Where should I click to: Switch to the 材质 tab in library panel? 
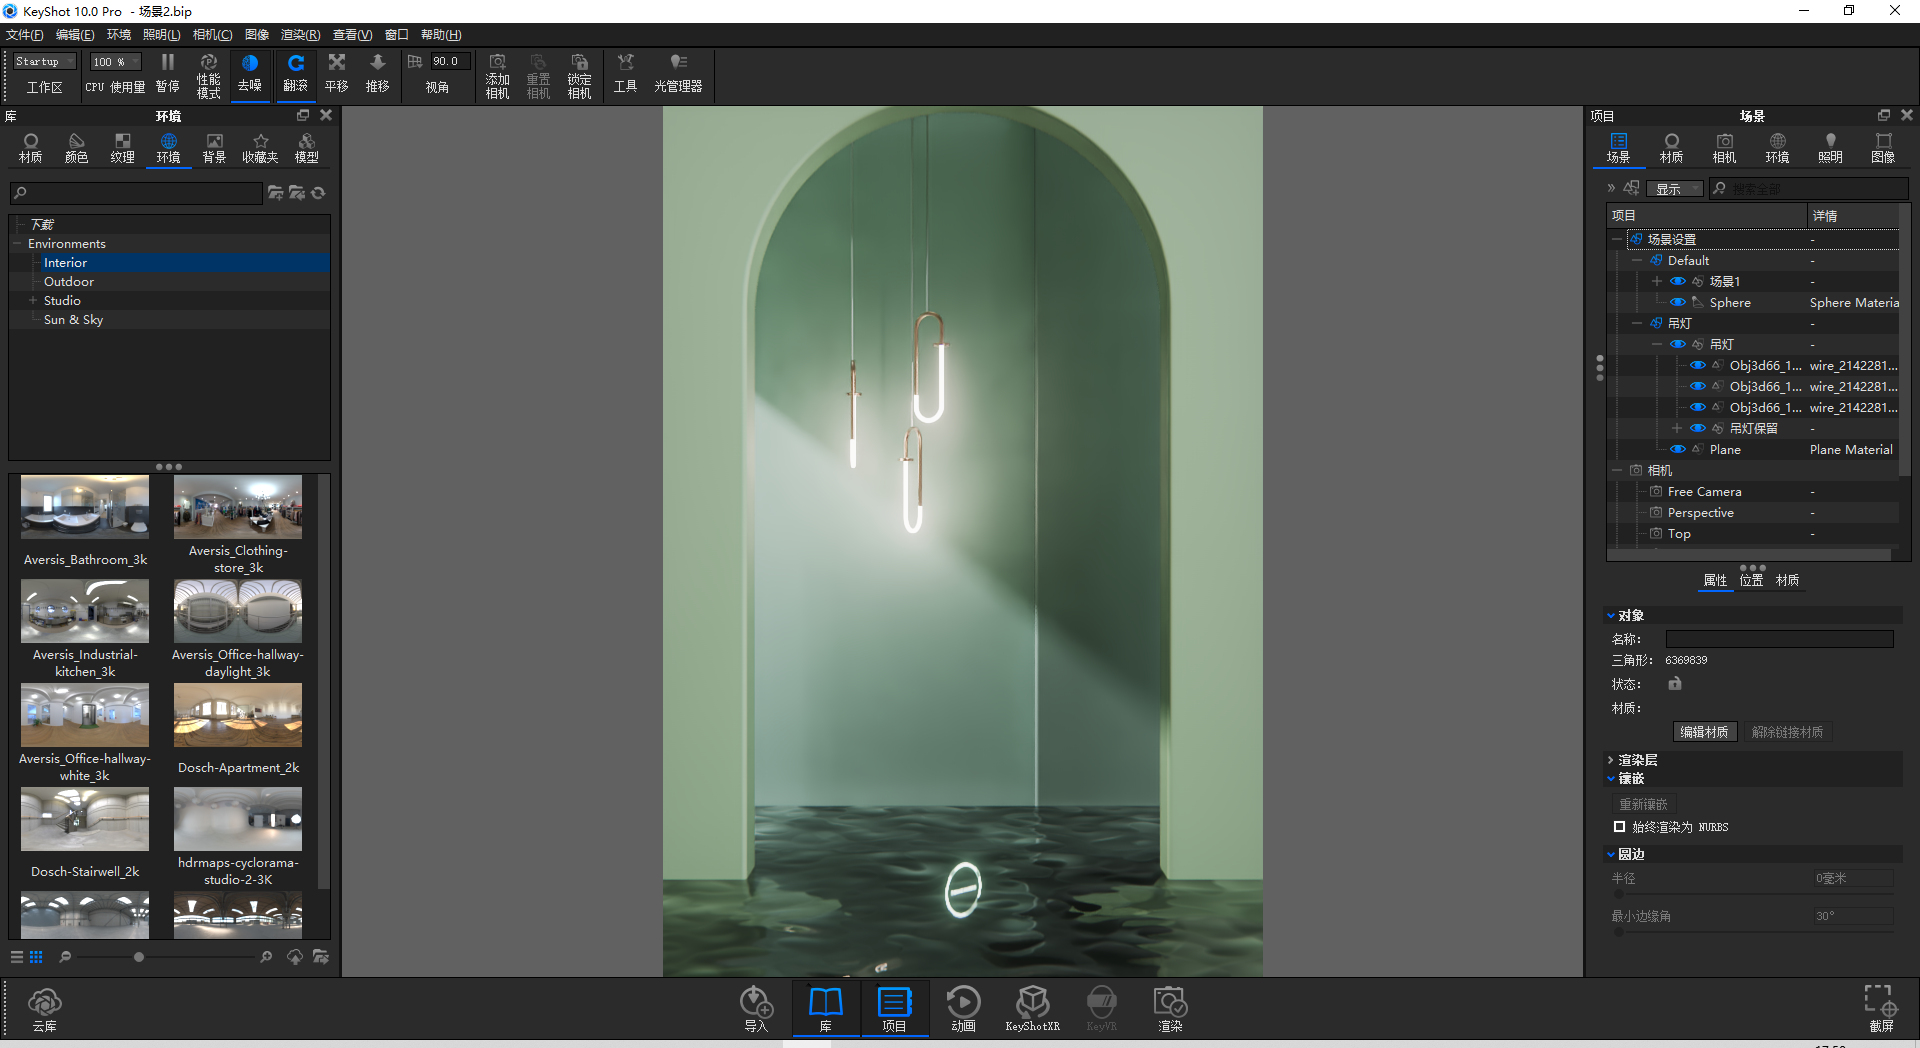pos(31,147)
